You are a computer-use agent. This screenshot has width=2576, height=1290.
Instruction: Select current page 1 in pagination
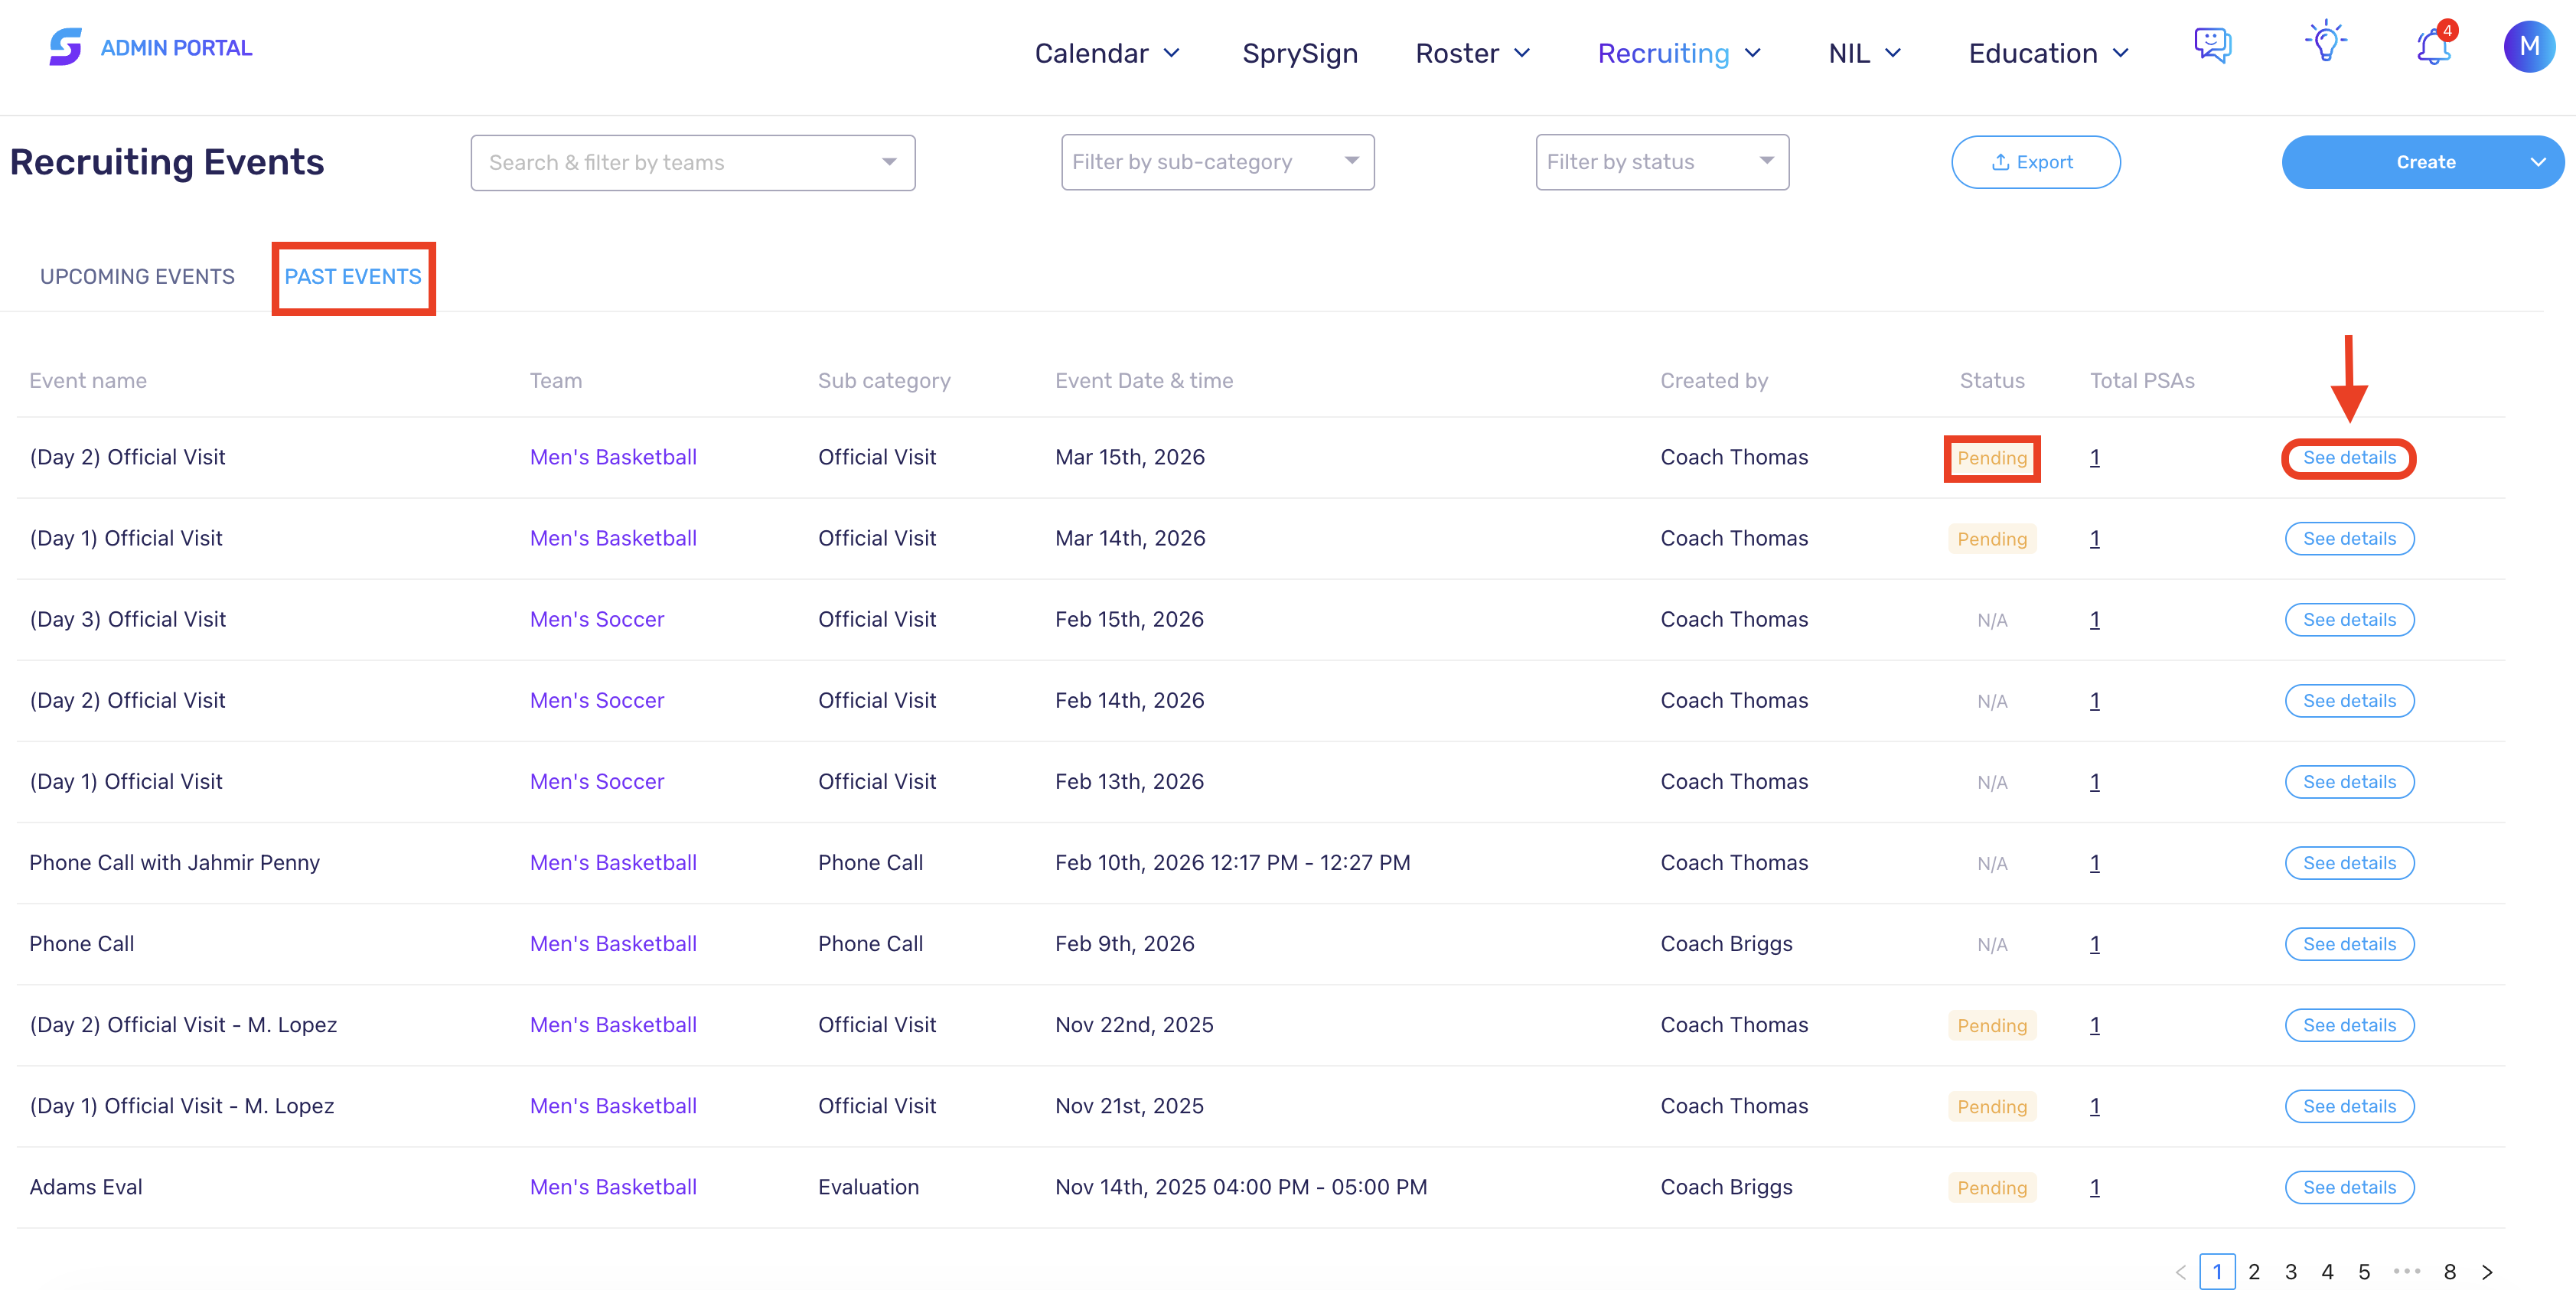(2217, 1272)
